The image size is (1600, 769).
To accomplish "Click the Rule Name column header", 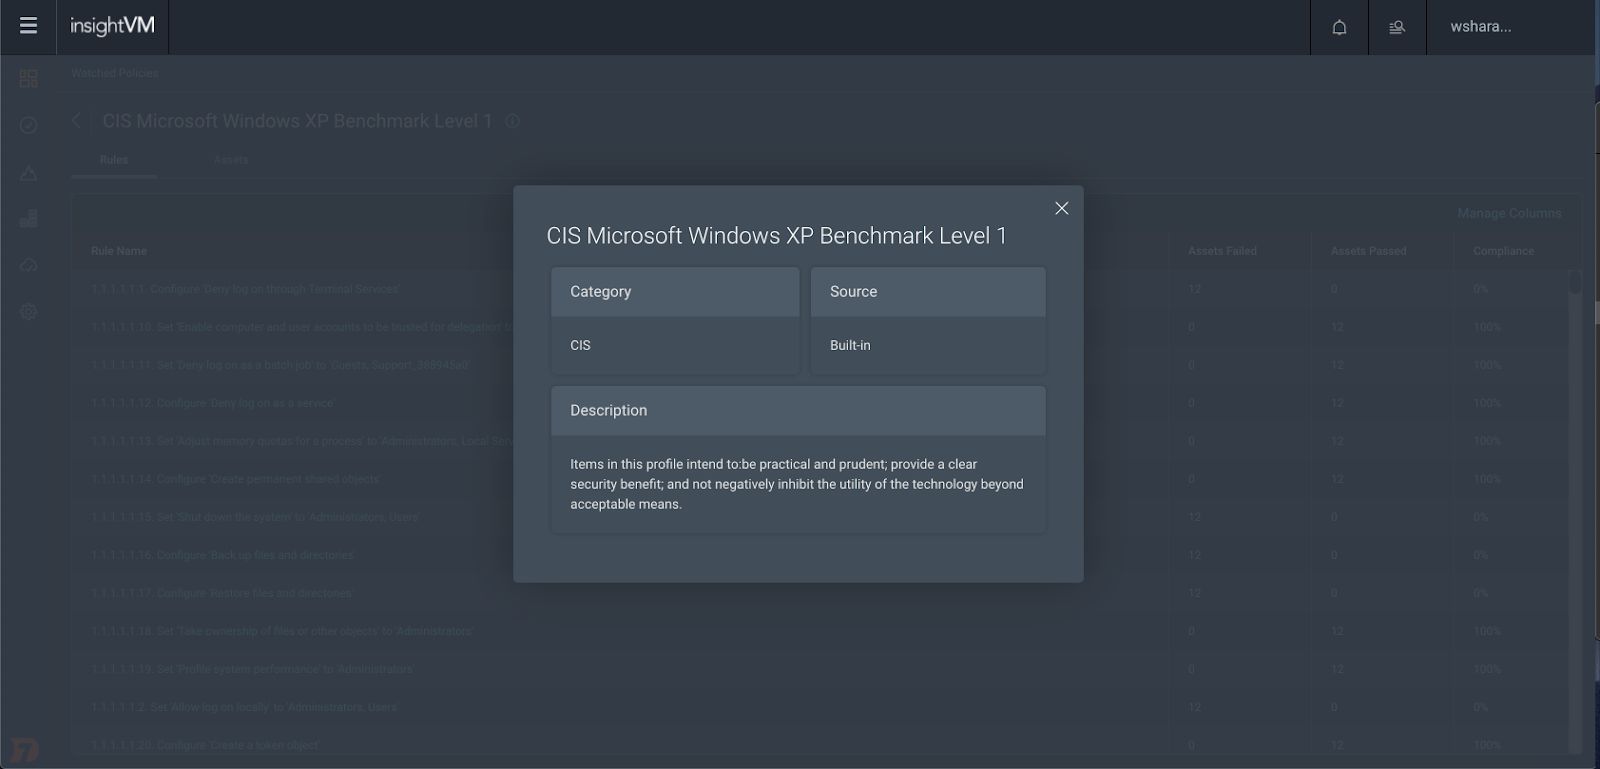I will pyautogui.click(x=118, y=251).
